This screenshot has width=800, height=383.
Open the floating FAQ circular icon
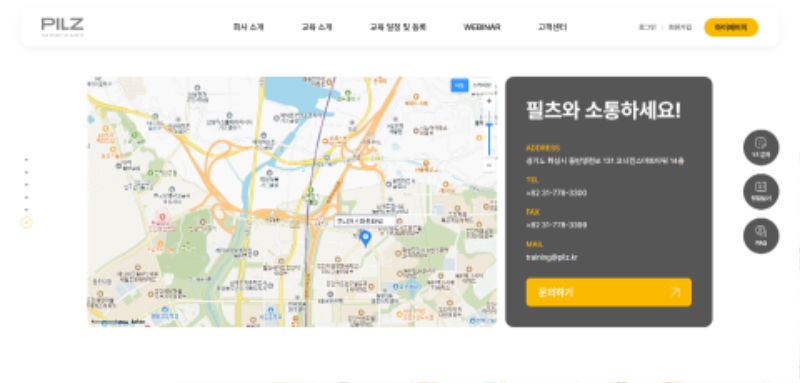tap(761, 236)
